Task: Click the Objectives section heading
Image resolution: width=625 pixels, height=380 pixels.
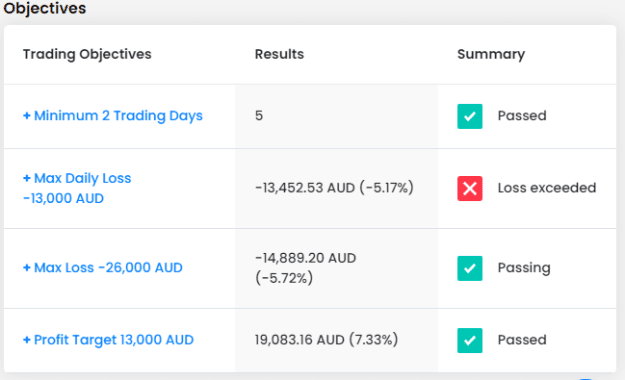Action: [45, 8]
